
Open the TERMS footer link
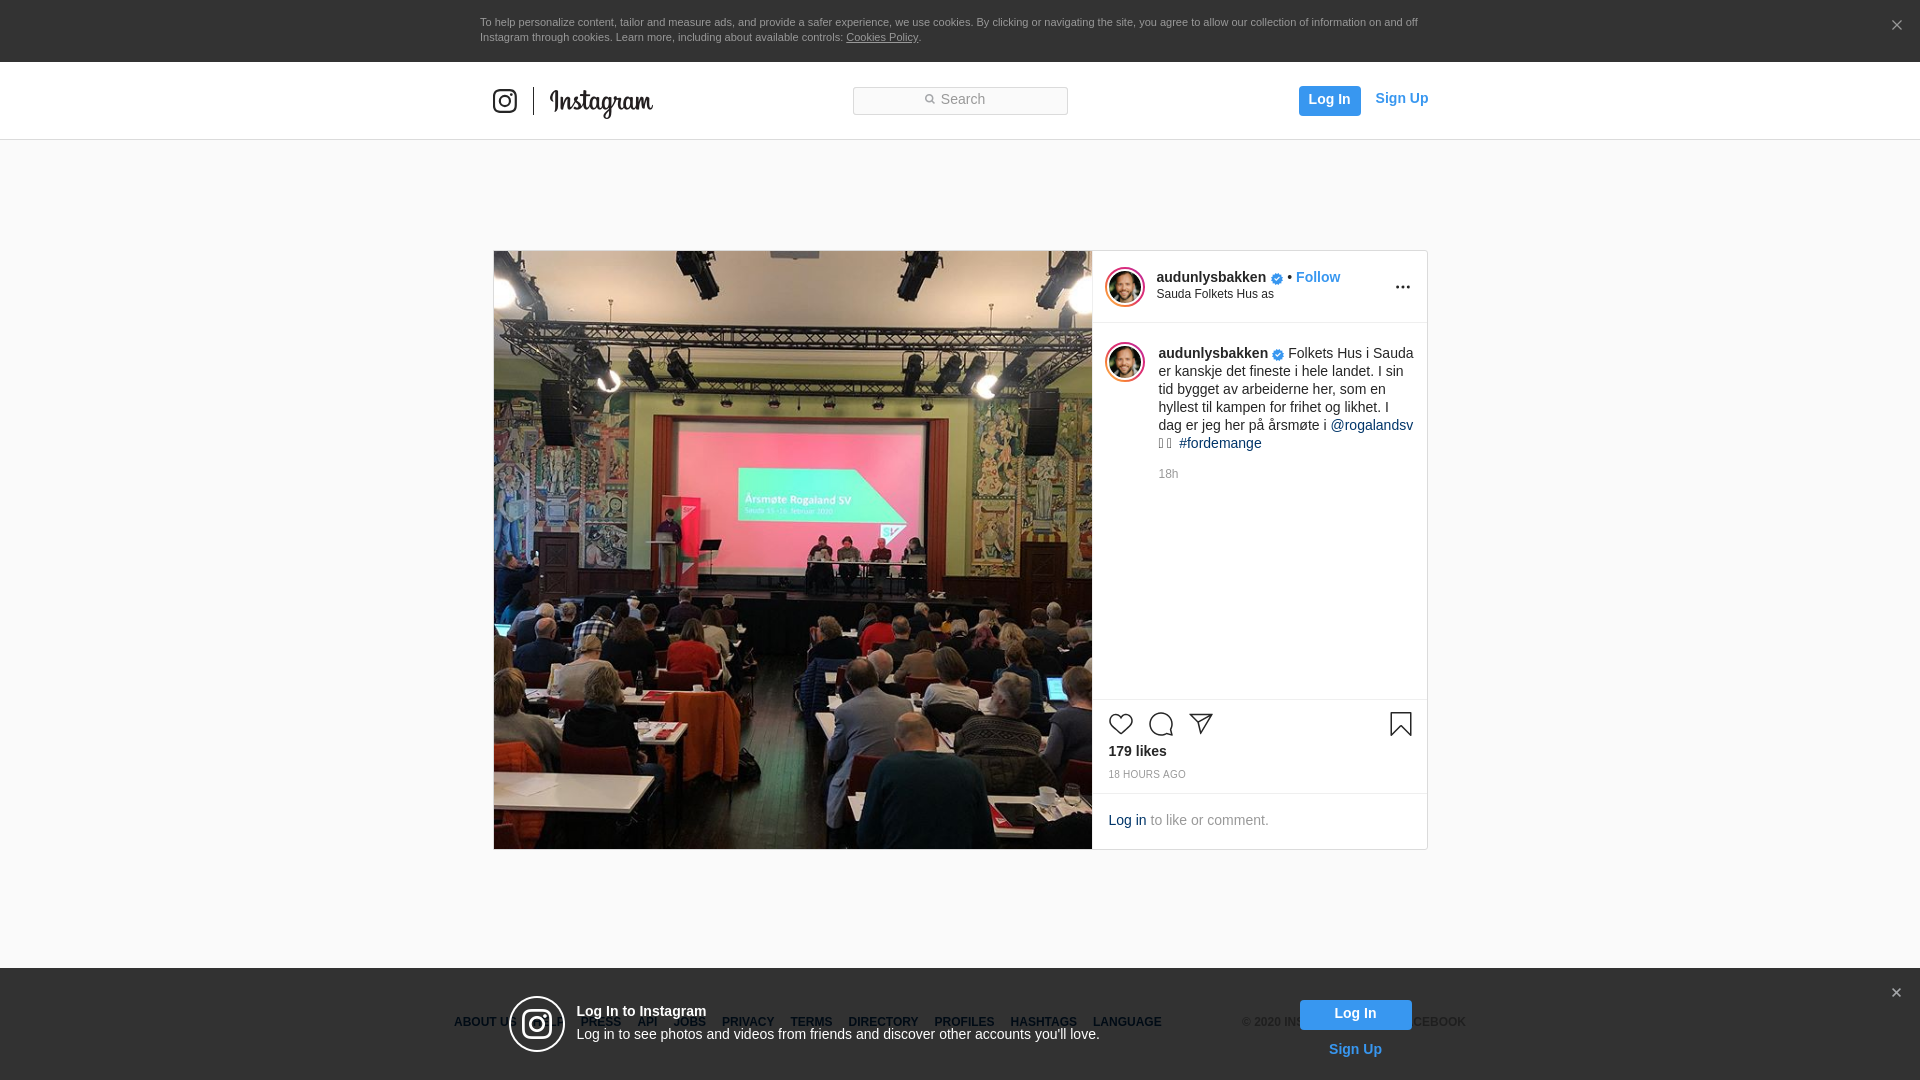pyautogui.click(x=811, y=1022)
